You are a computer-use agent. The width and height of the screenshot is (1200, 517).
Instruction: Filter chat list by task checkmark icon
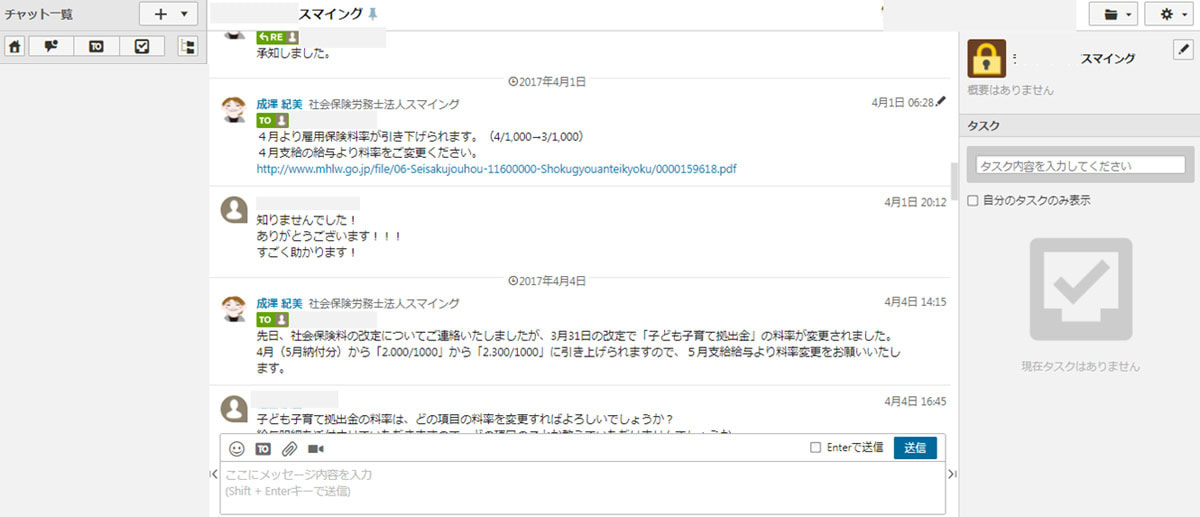142,46
